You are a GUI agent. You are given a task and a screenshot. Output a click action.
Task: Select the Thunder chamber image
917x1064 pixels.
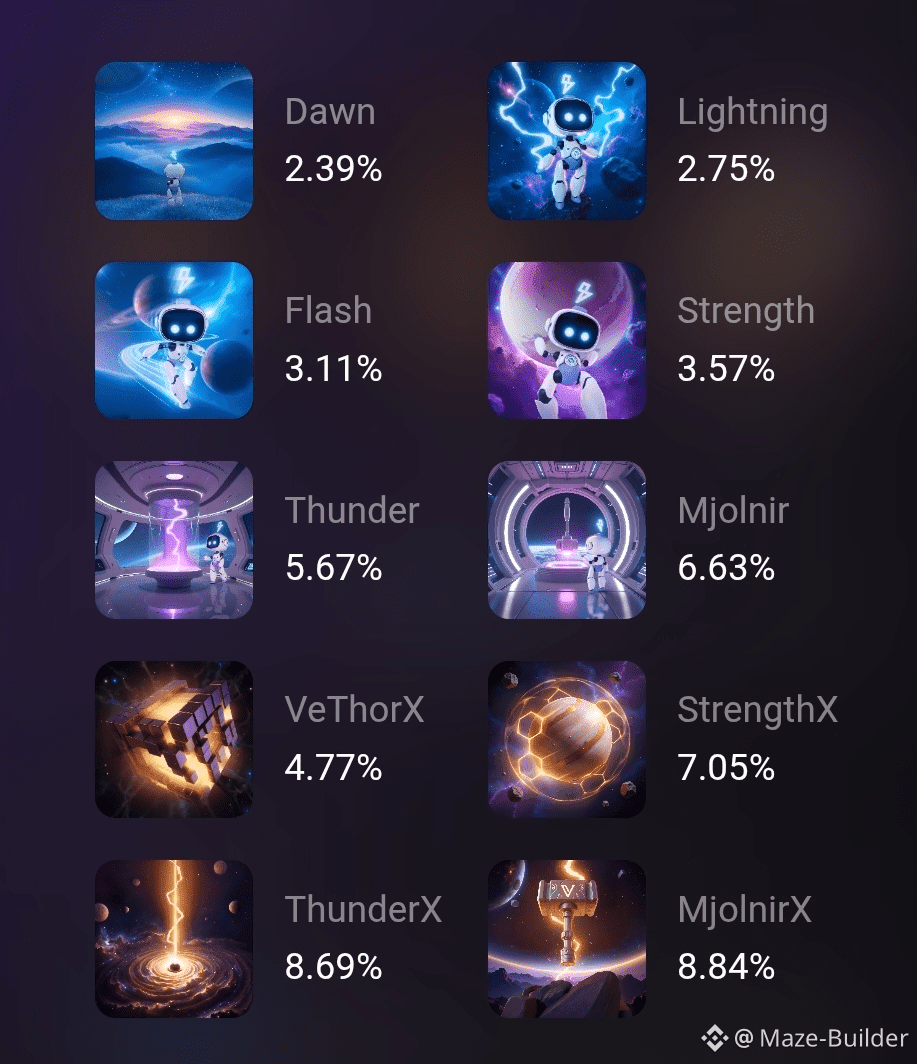174,539
